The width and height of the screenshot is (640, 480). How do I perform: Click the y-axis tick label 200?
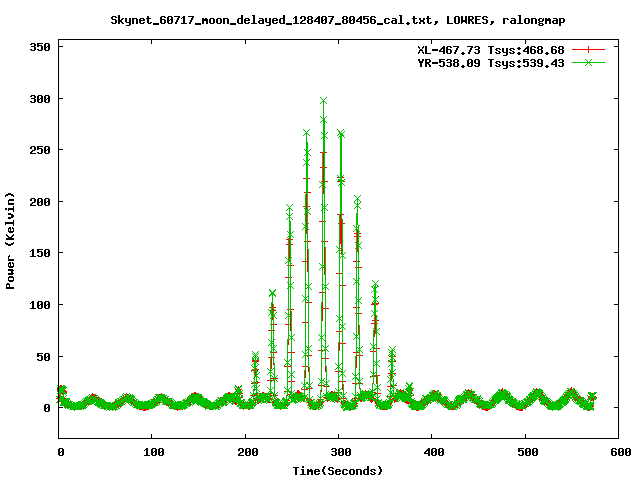(40, 202)
